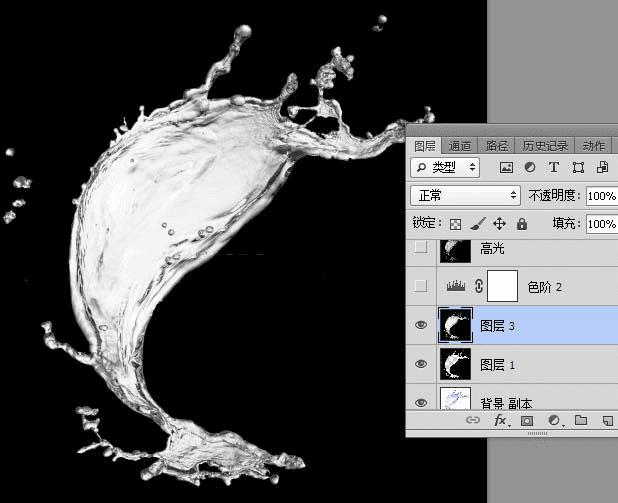
Task: Click the 不透明度 opacity value field
Action: pyautogui.click(x=602, y=196)
